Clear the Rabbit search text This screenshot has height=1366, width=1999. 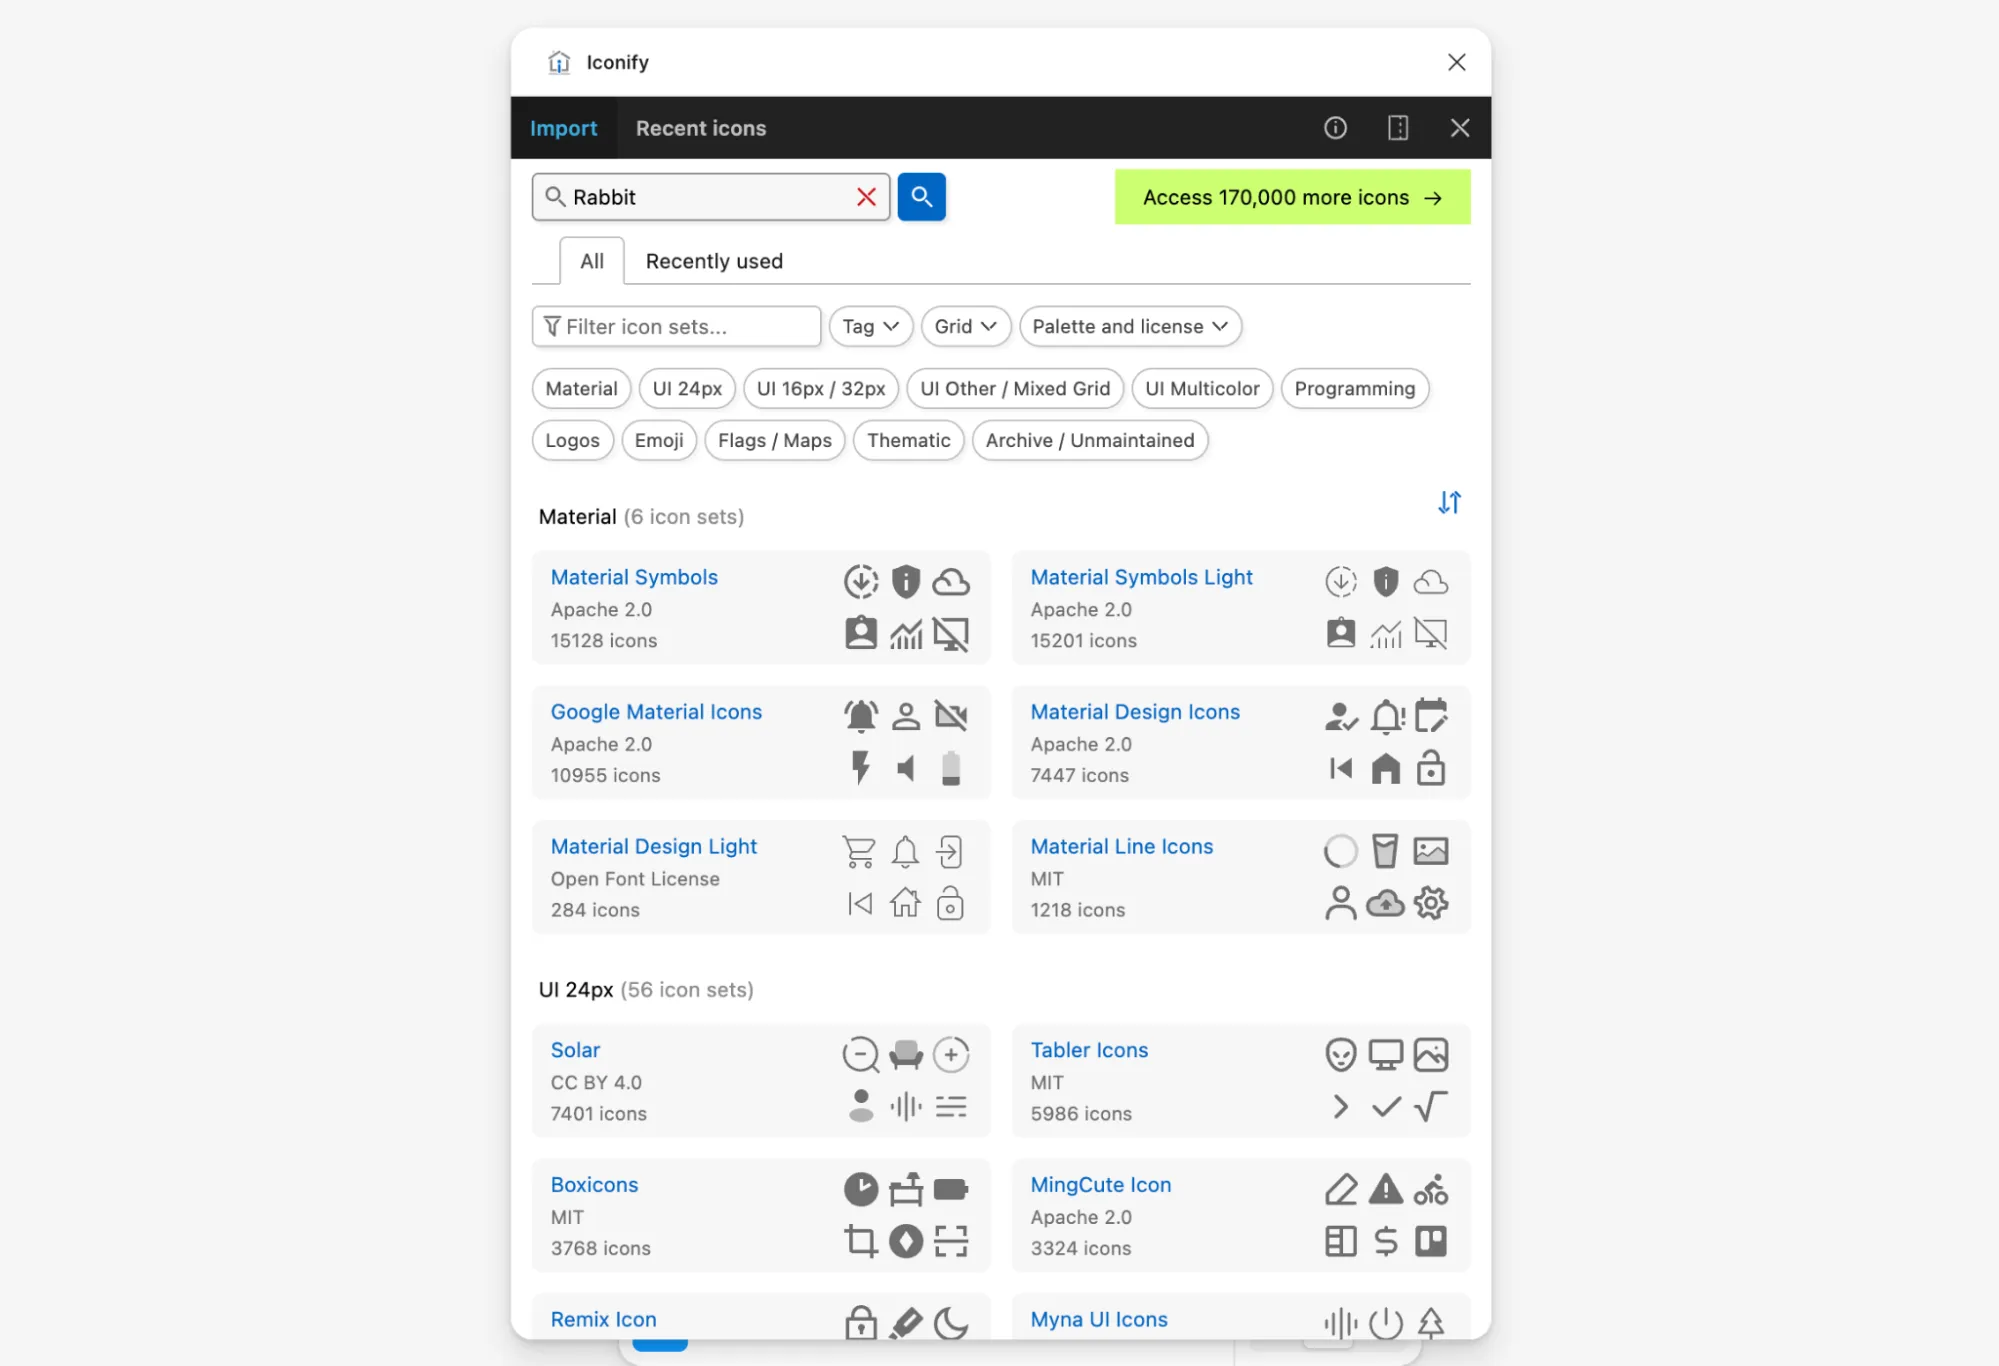tap(866, 197)
